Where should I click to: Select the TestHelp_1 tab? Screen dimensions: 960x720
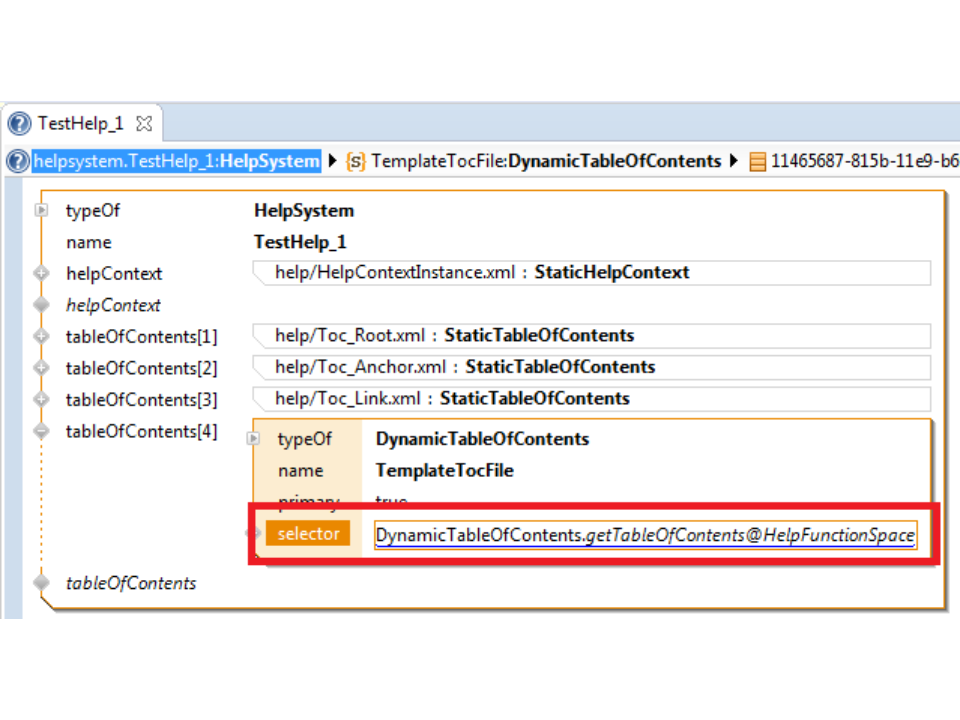pos(80,124)
